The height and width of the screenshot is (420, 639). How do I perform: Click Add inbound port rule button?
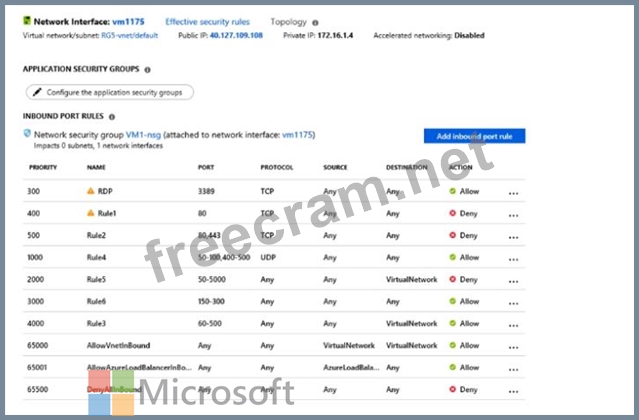coord(474,136)
